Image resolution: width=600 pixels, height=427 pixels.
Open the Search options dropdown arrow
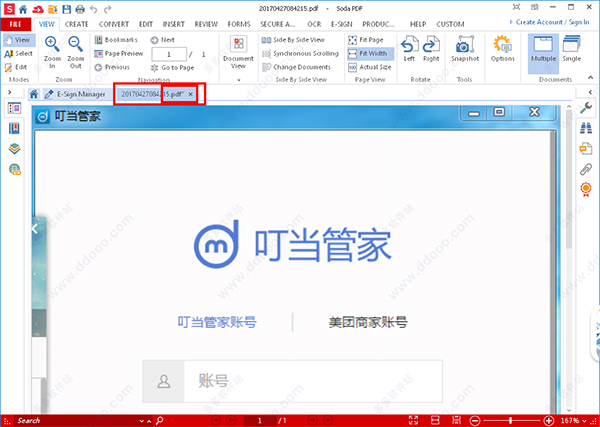point(142,421)
